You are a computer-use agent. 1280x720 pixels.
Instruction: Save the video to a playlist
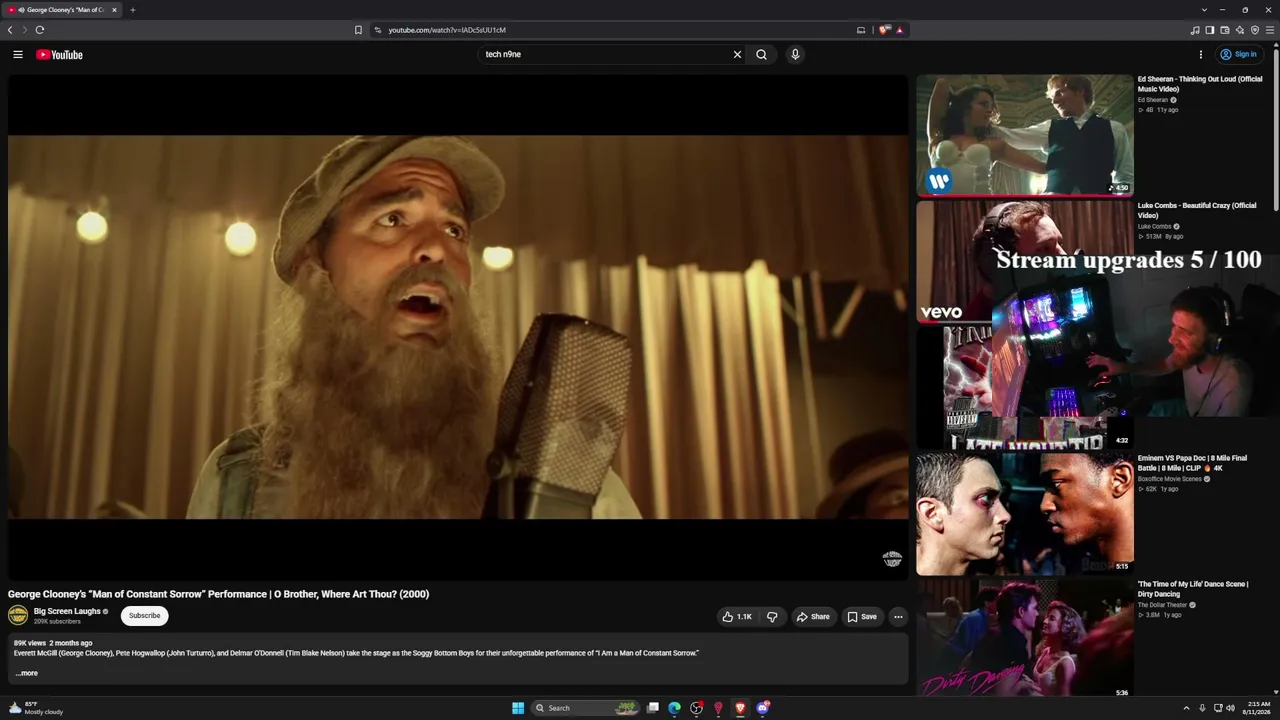pos(862,617)
